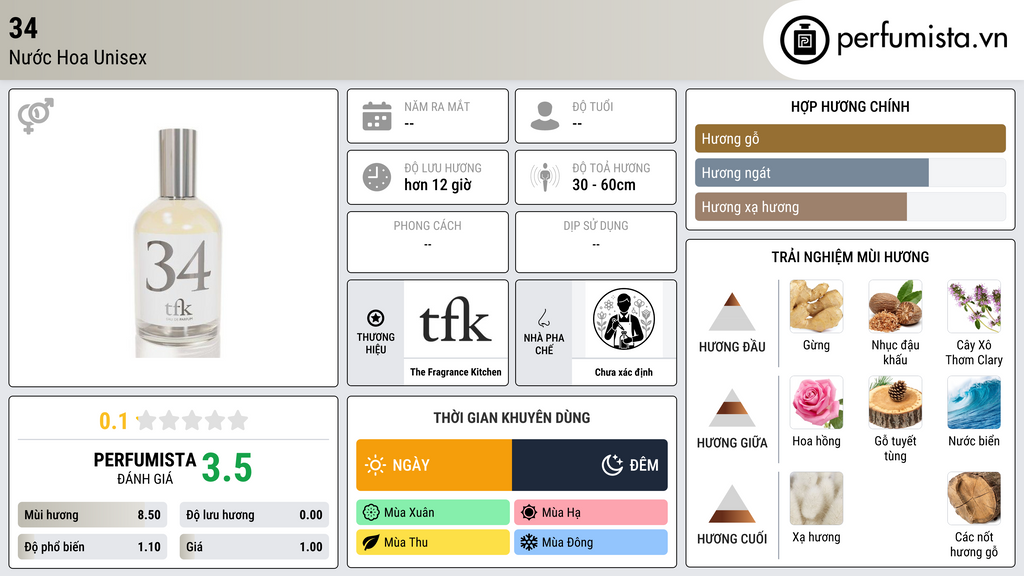This screenshot has height=576, width=1024.
Task: Select the Nước biển note image
Action: (974, 402)
